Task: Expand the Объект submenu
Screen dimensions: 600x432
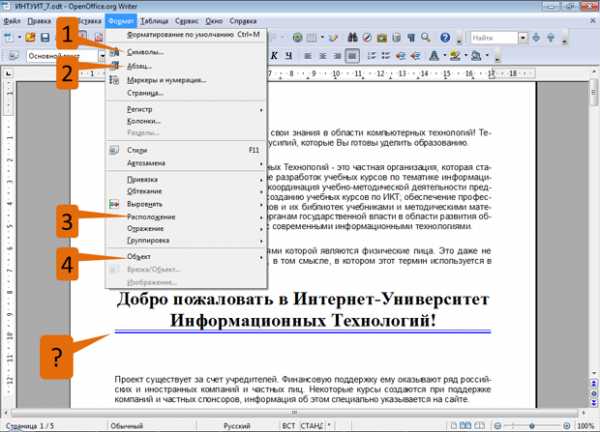Action: click(186, 257)
